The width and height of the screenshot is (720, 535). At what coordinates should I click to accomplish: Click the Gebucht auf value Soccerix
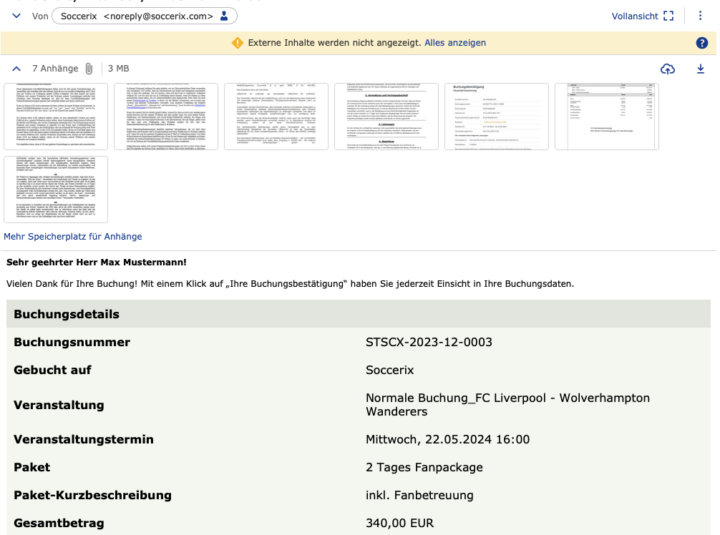pos(390,370)
